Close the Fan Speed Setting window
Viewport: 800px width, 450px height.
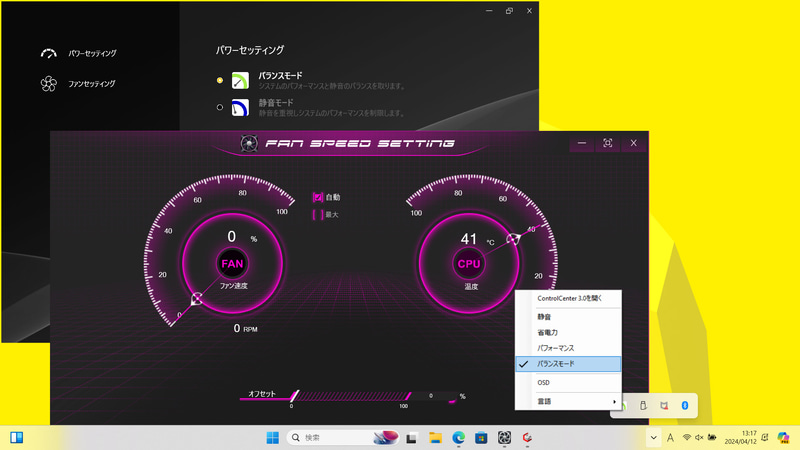coord(634,143)
